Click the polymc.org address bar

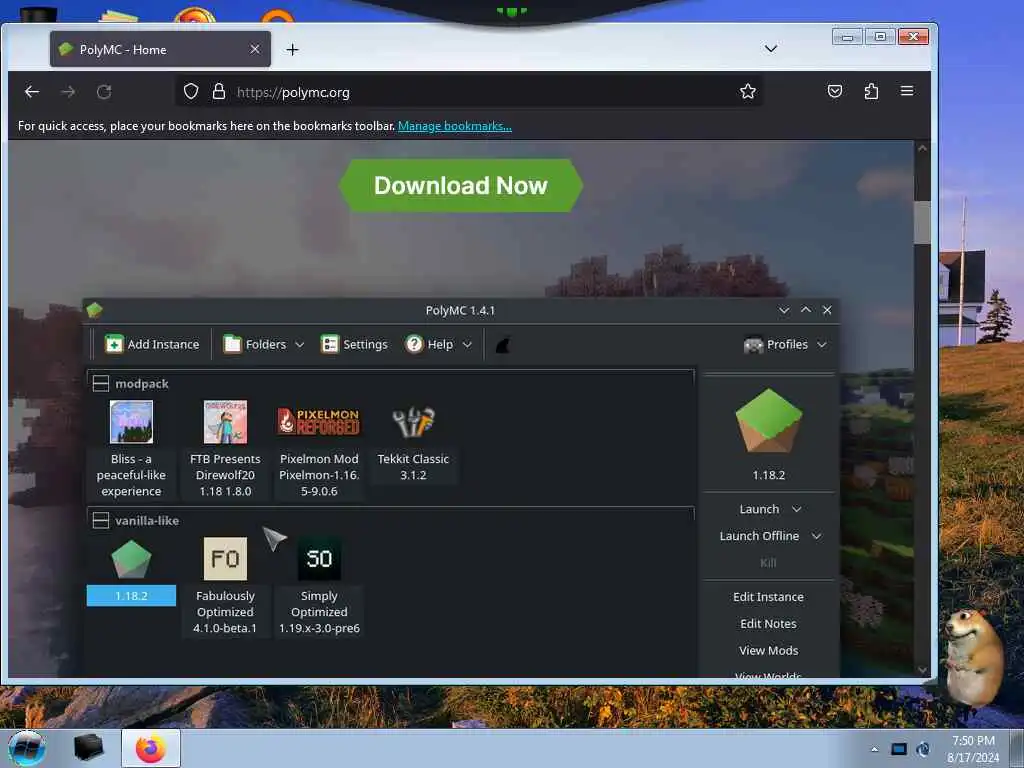click(x=468, y=92)
